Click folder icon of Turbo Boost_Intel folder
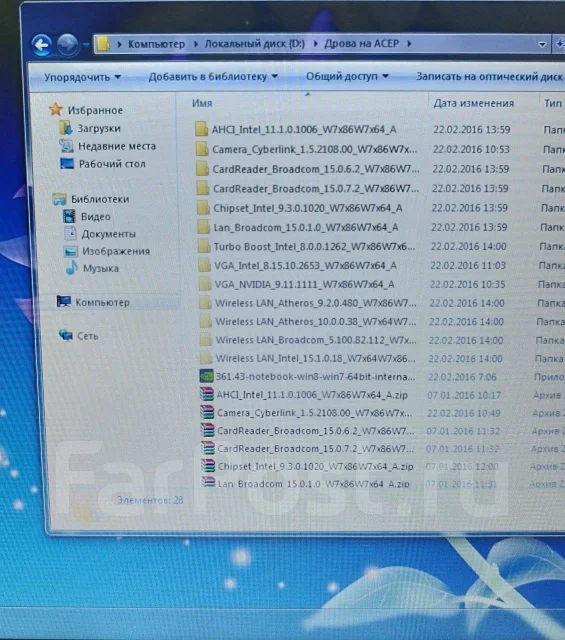The height and width of the screenshot is (640, 565). coord(204,246)
